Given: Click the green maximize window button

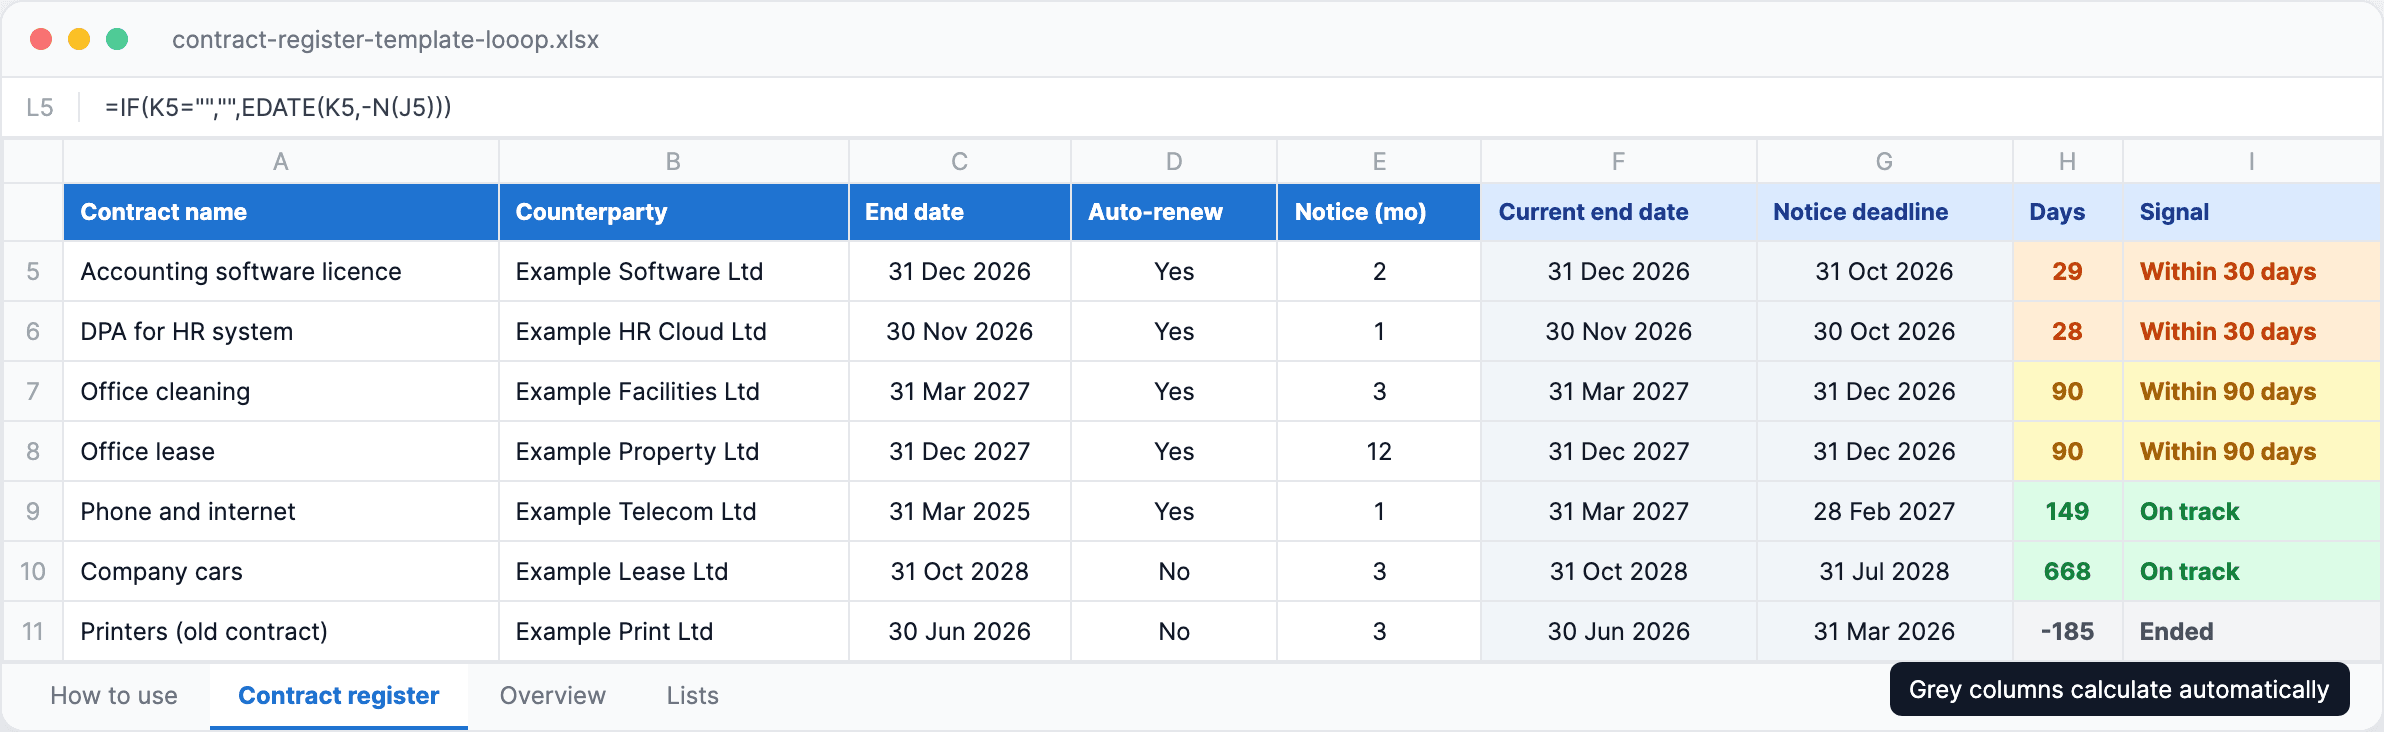Looking at the screenshot, I should coord(117,39).
